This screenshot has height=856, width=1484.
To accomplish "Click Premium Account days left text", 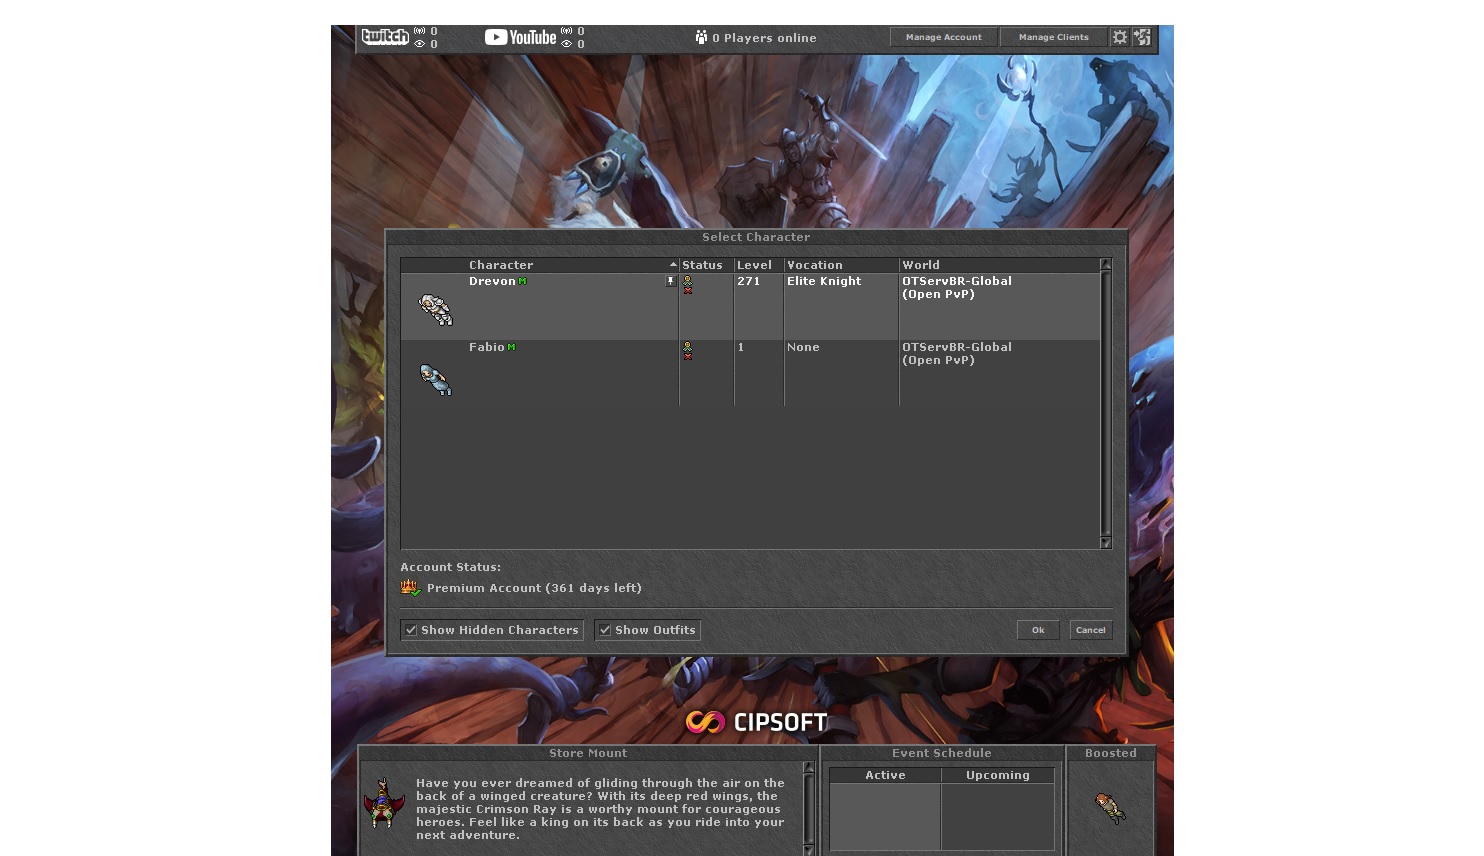I will (534, 588).
